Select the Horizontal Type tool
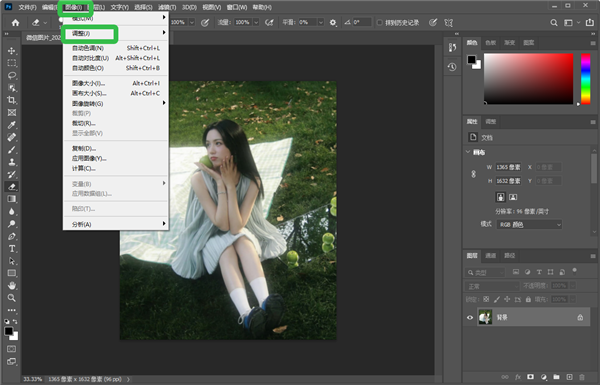This screenshot has width=600, height=385. tap(11, 249)
